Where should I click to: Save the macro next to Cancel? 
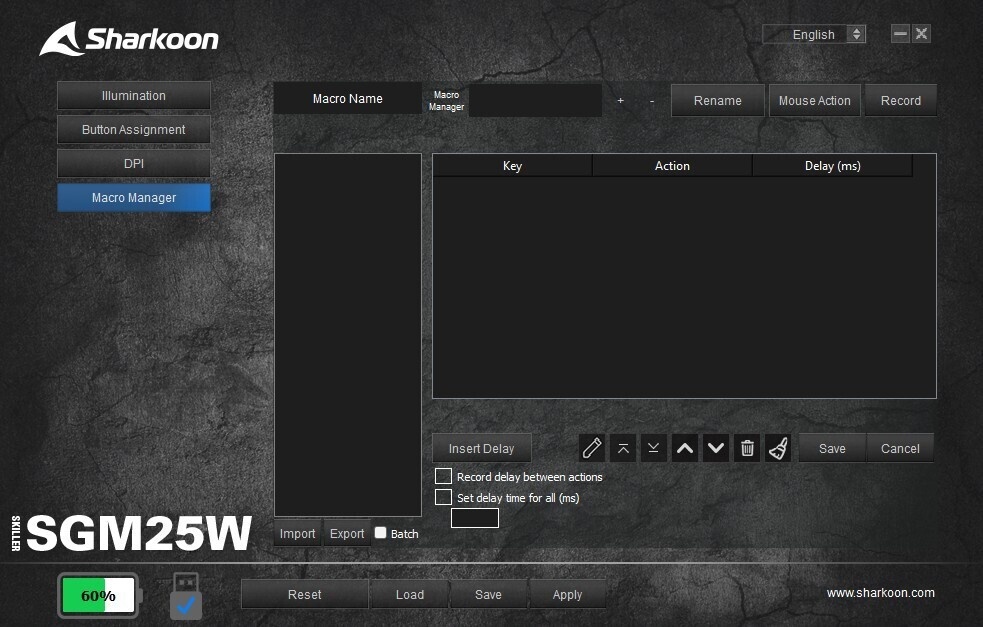point(832,448)
